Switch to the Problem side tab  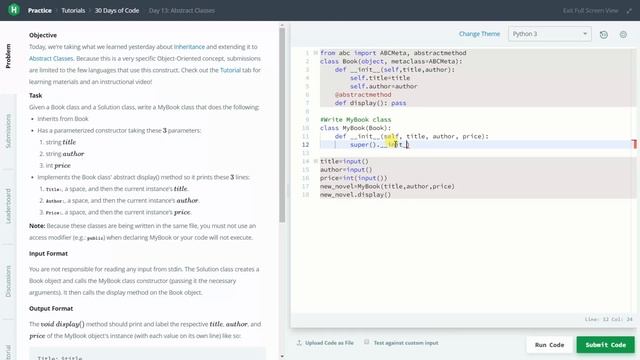(x=8, y=56)
